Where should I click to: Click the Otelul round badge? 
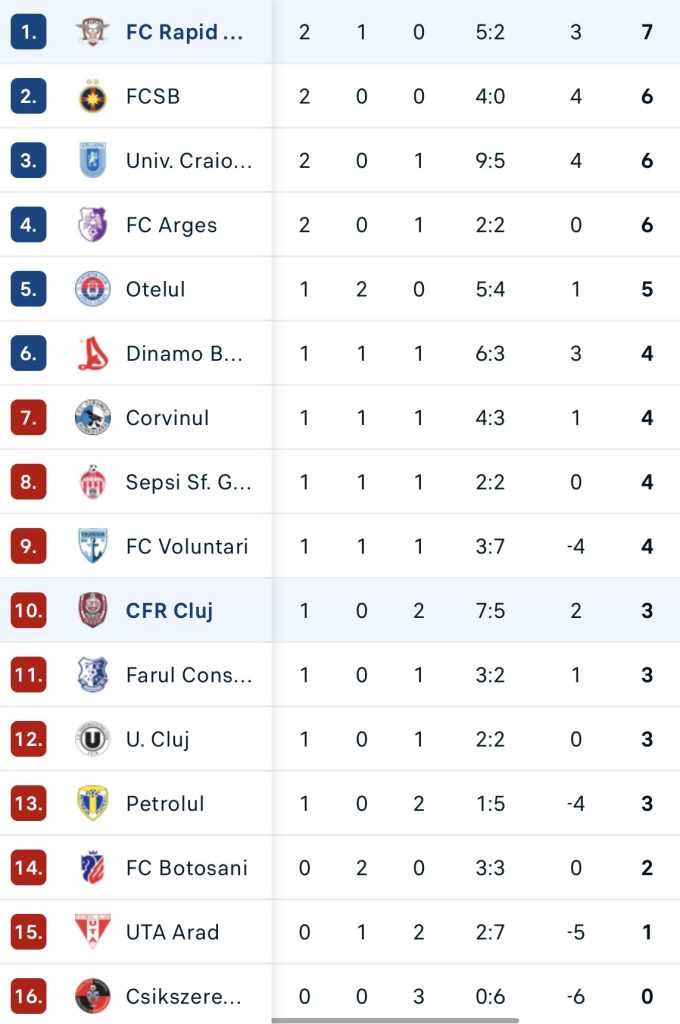point(92,289)
